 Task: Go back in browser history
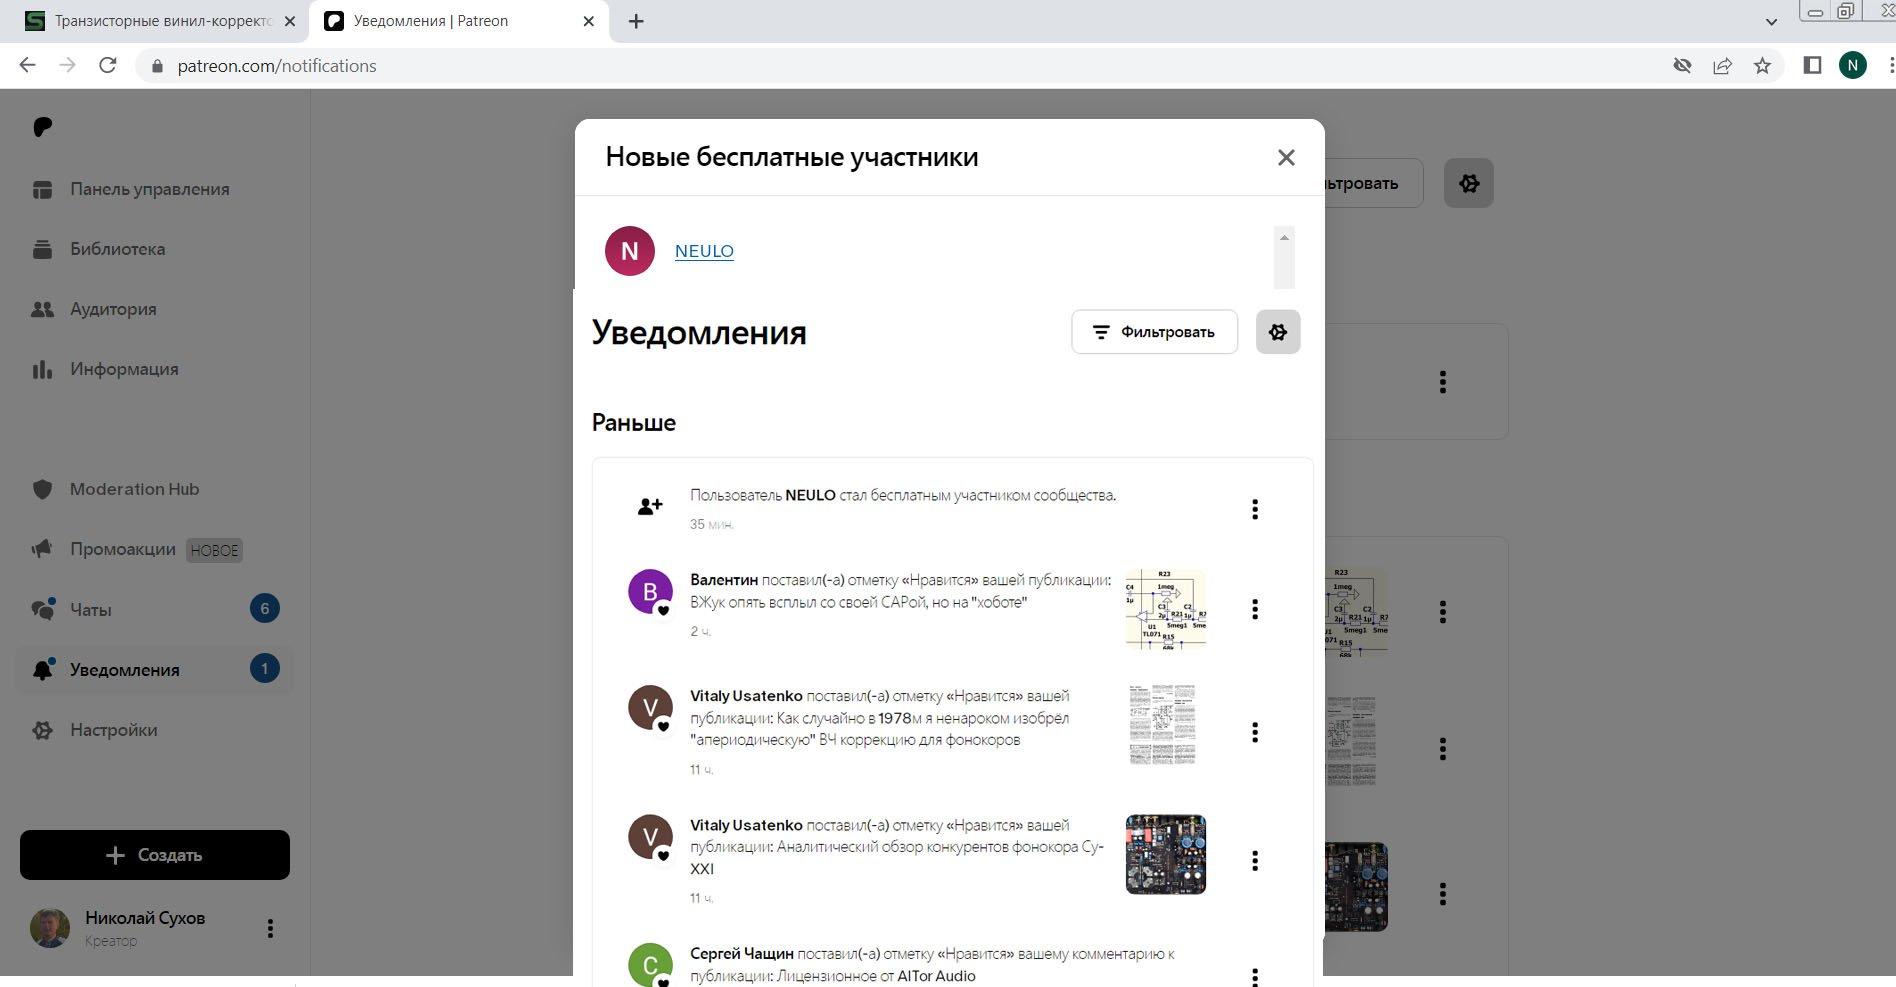pos(27,65)
